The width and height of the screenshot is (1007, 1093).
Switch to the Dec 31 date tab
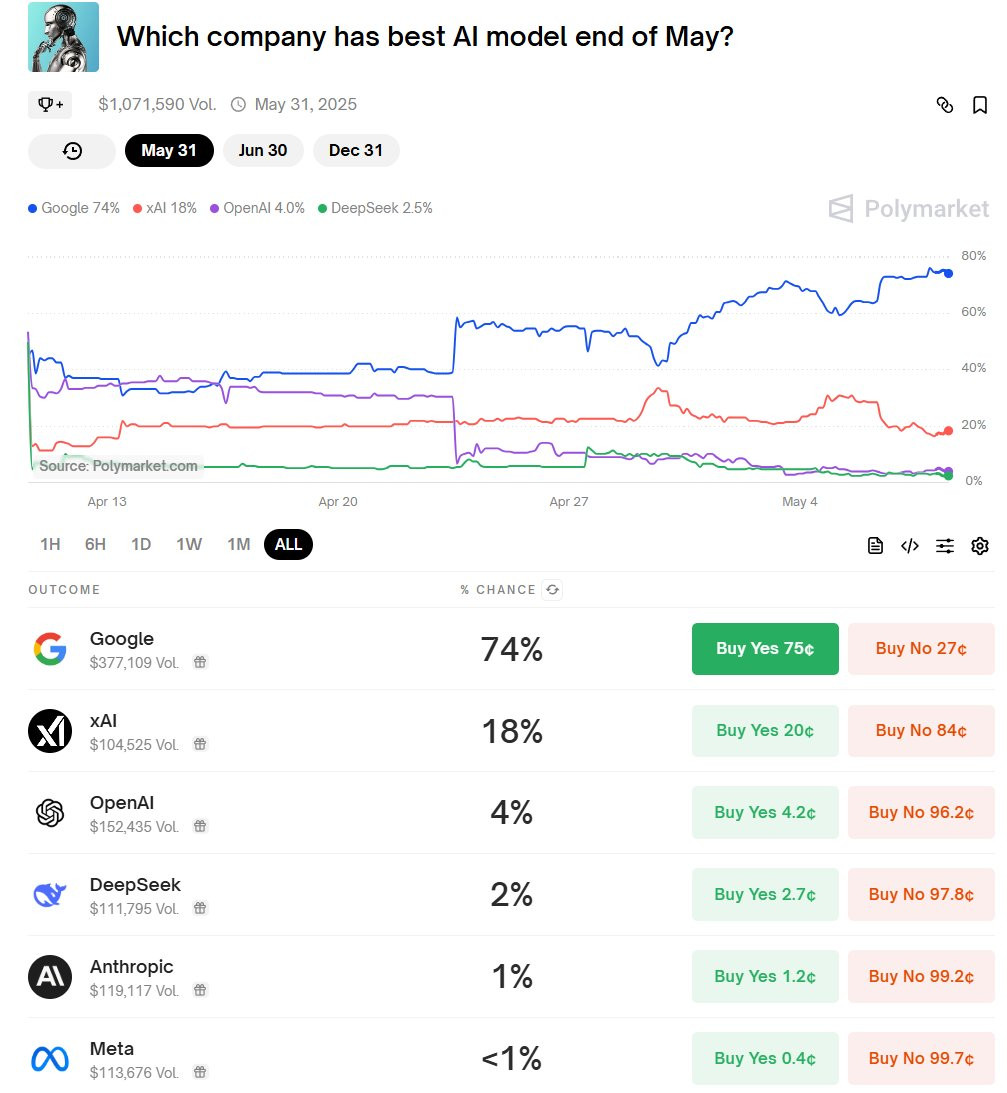[356, 151]
